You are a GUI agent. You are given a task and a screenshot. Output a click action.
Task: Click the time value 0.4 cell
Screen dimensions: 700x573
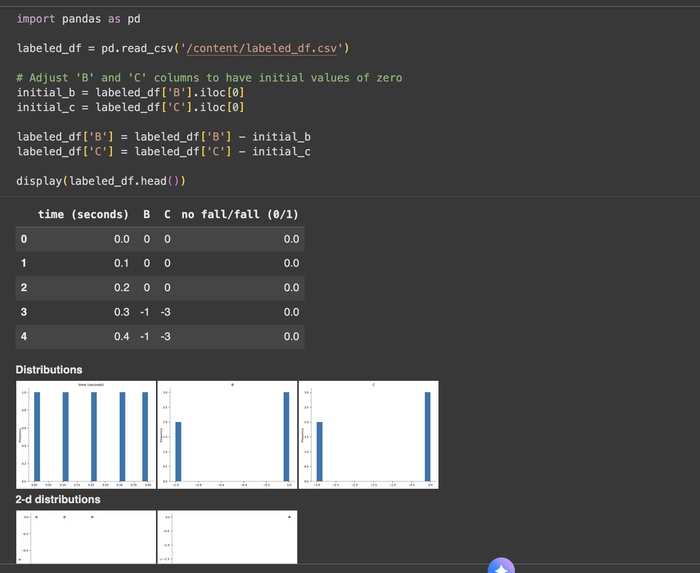click(x=121, y=336)
